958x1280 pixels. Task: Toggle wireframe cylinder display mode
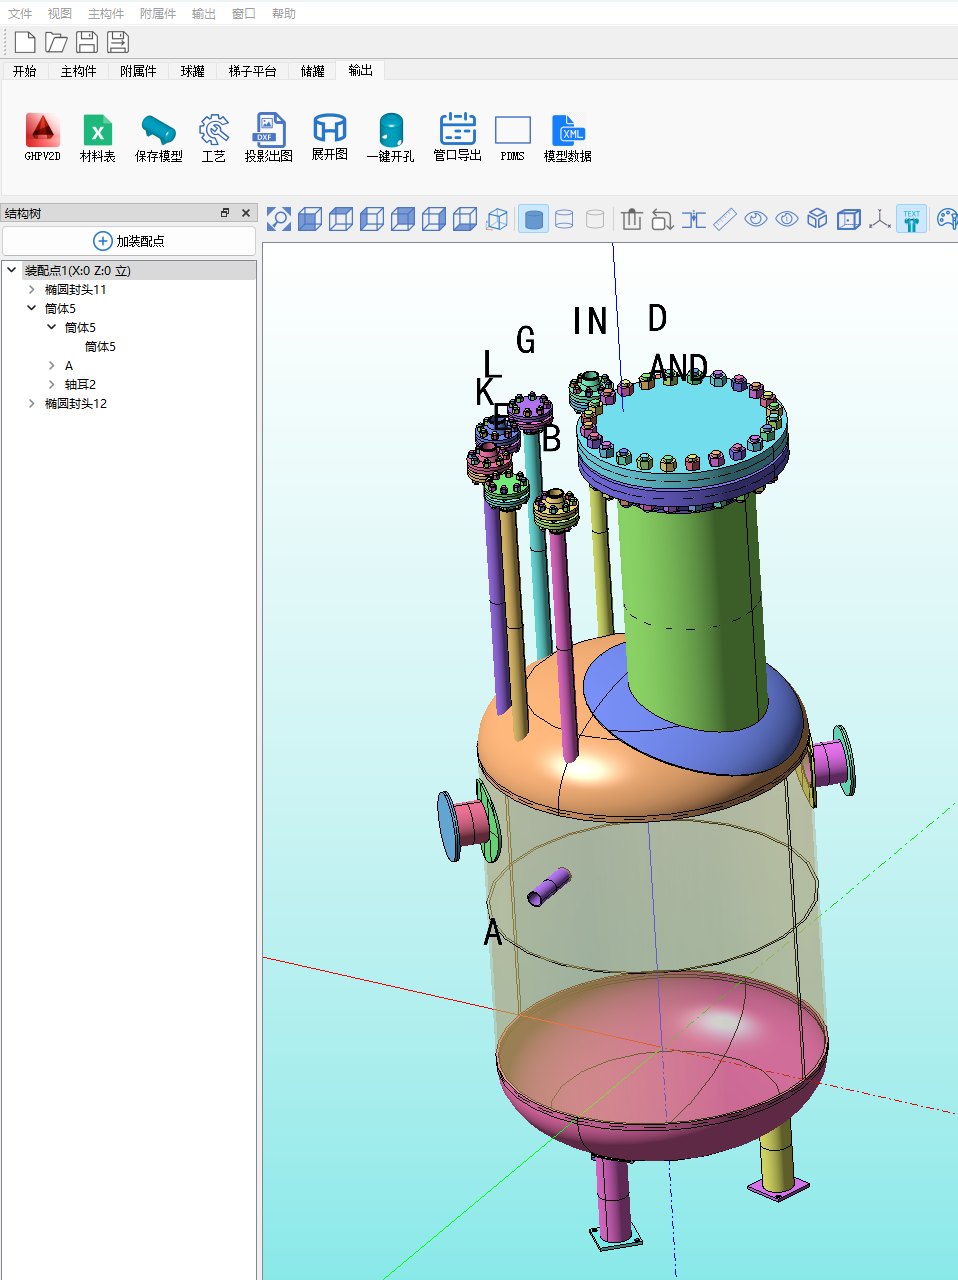564,219
